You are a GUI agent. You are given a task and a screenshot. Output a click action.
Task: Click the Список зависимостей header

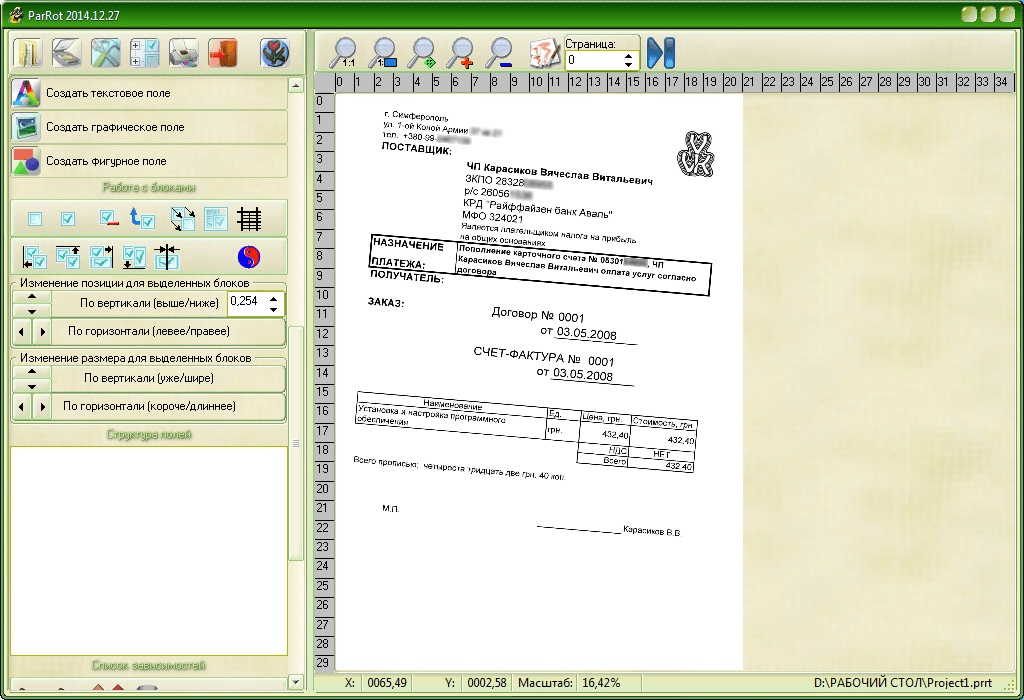point(148,665)
